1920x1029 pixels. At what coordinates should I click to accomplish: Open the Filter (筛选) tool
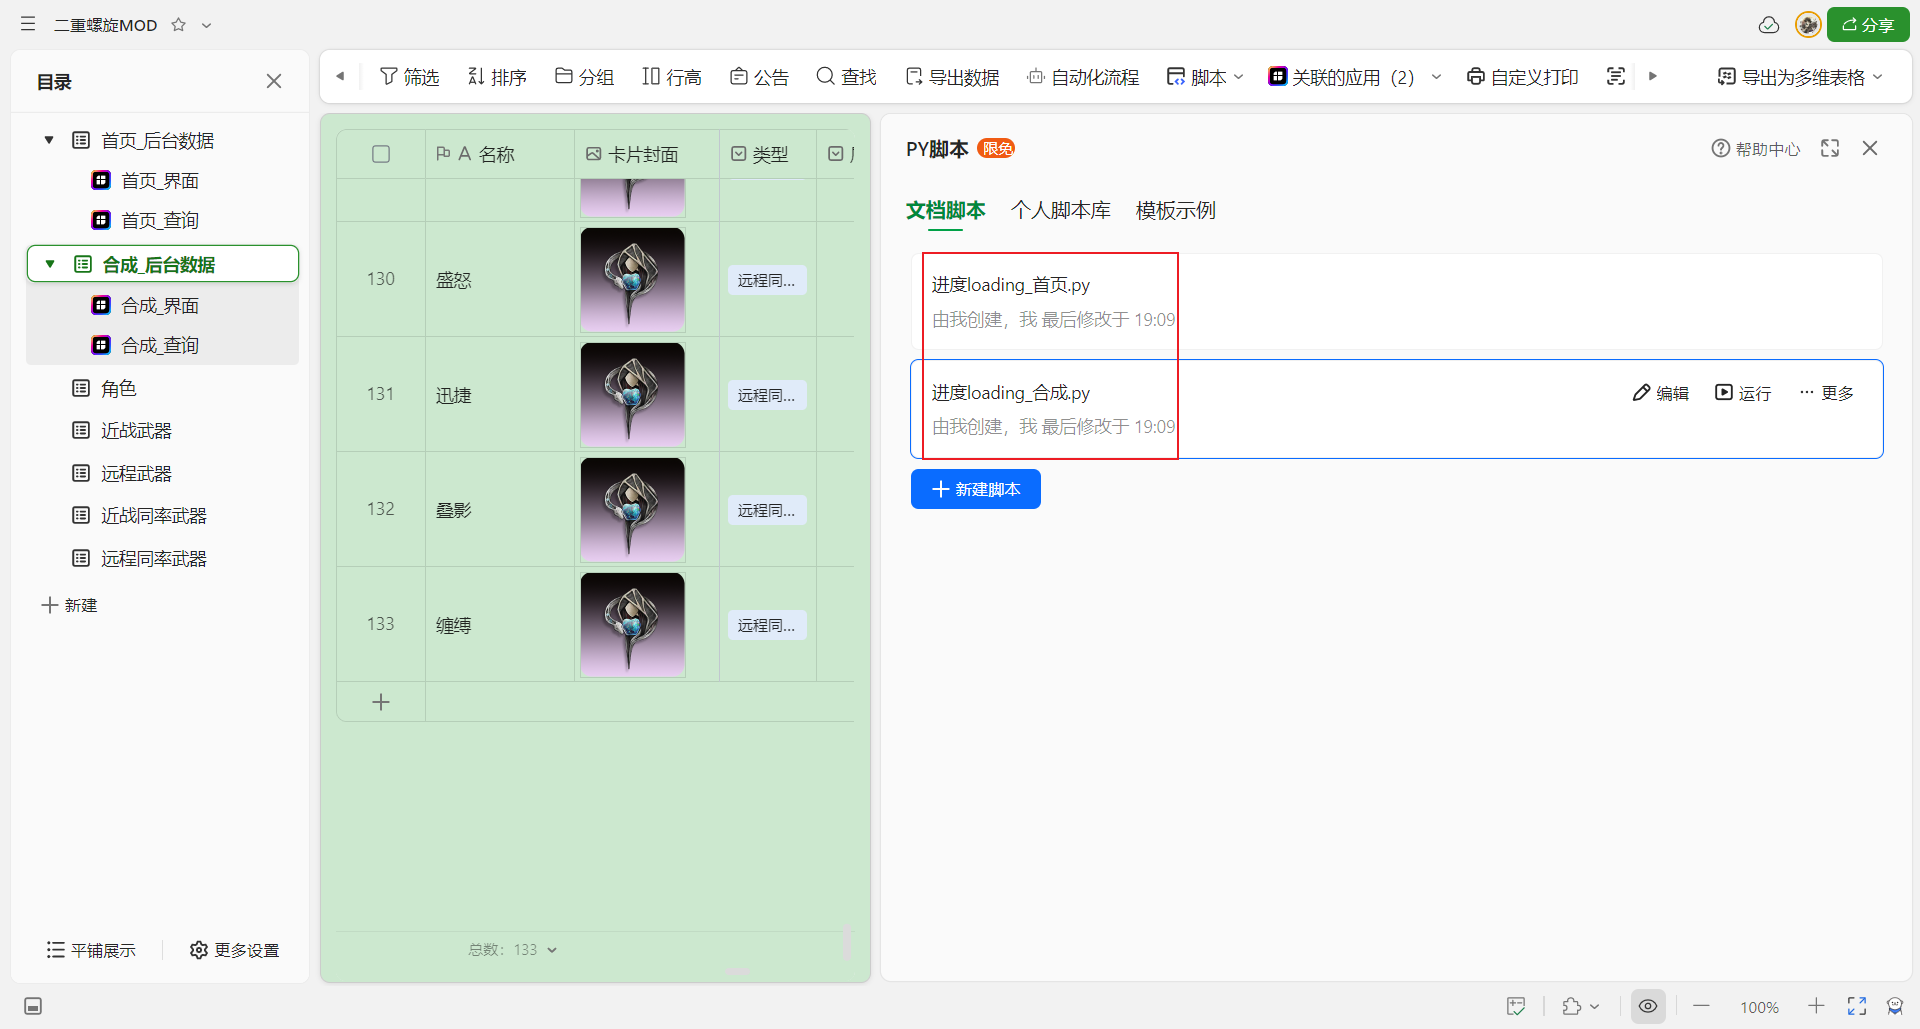click(409, 77)
